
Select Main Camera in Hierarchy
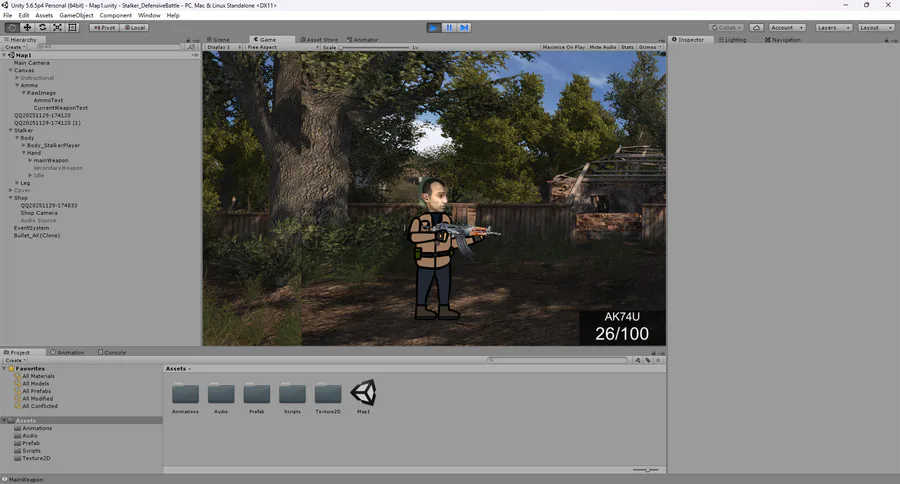[32, 63]
